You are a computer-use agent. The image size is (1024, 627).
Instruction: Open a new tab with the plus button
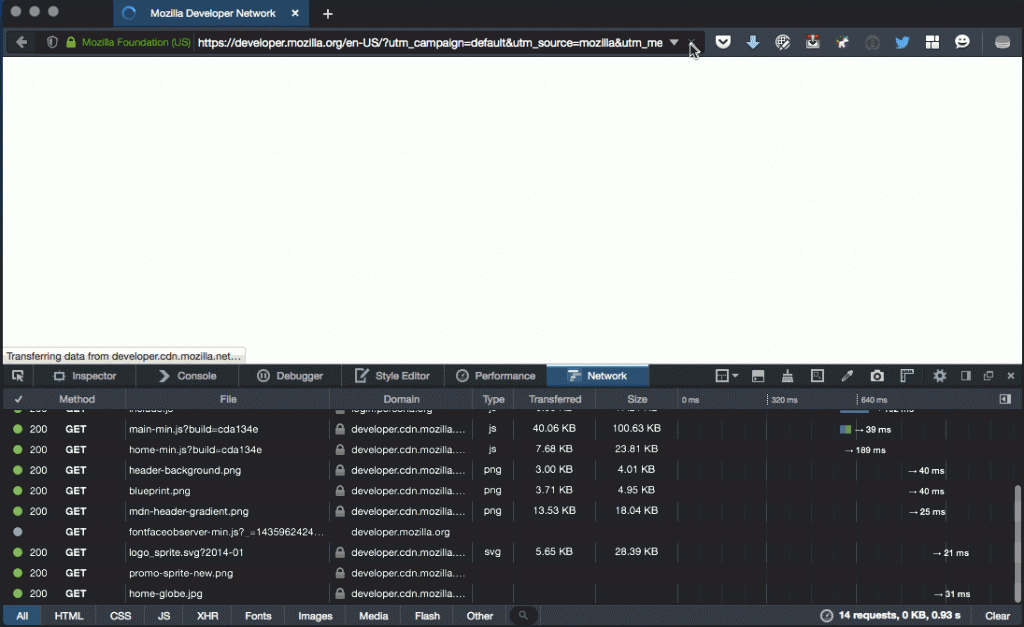click(328, 14)
